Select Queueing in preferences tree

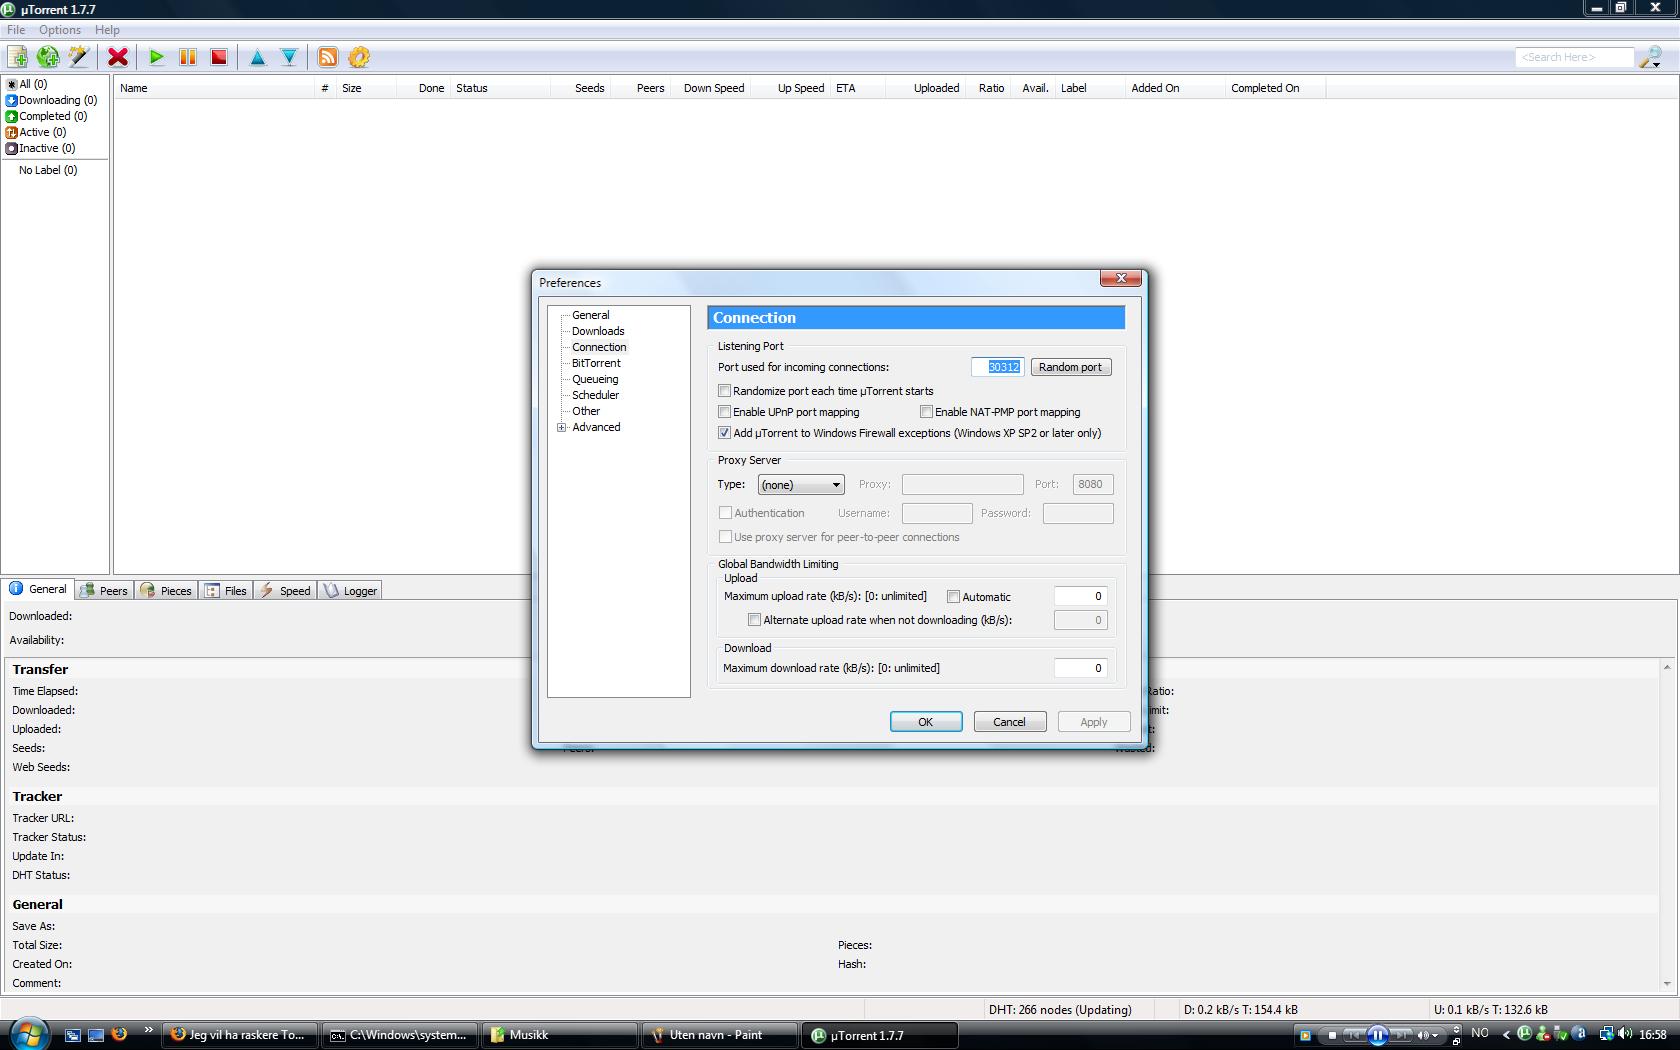pos(595,379)
